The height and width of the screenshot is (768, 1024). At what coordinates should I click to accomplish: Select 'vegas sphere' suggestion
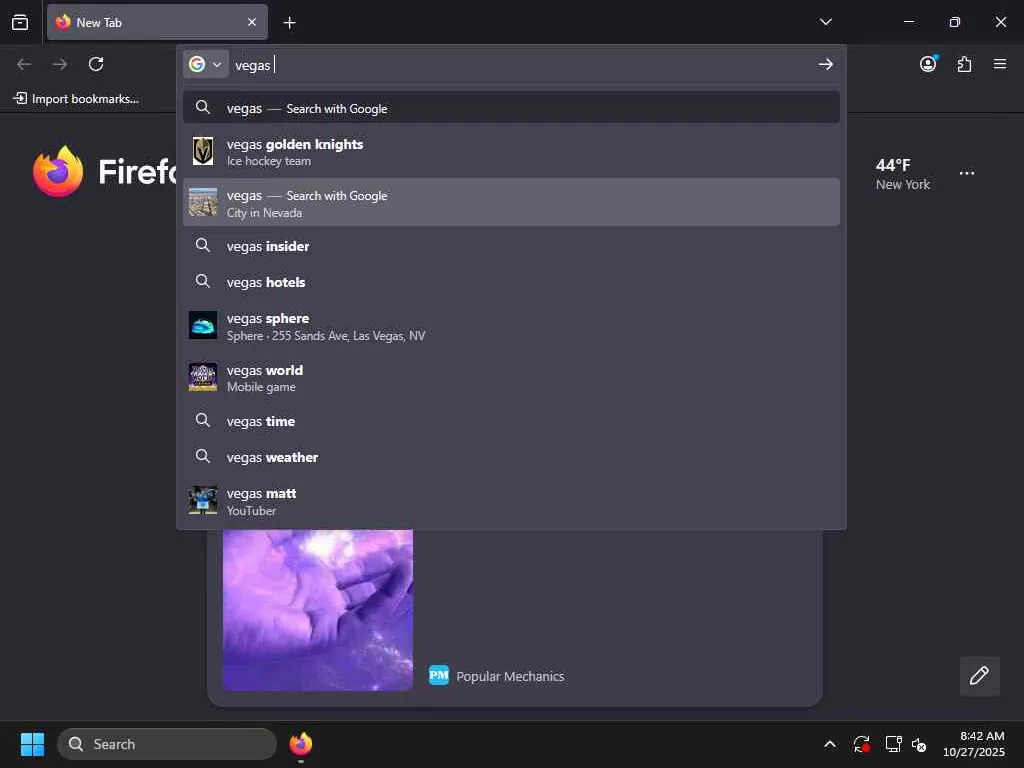[x=511, y=326]
